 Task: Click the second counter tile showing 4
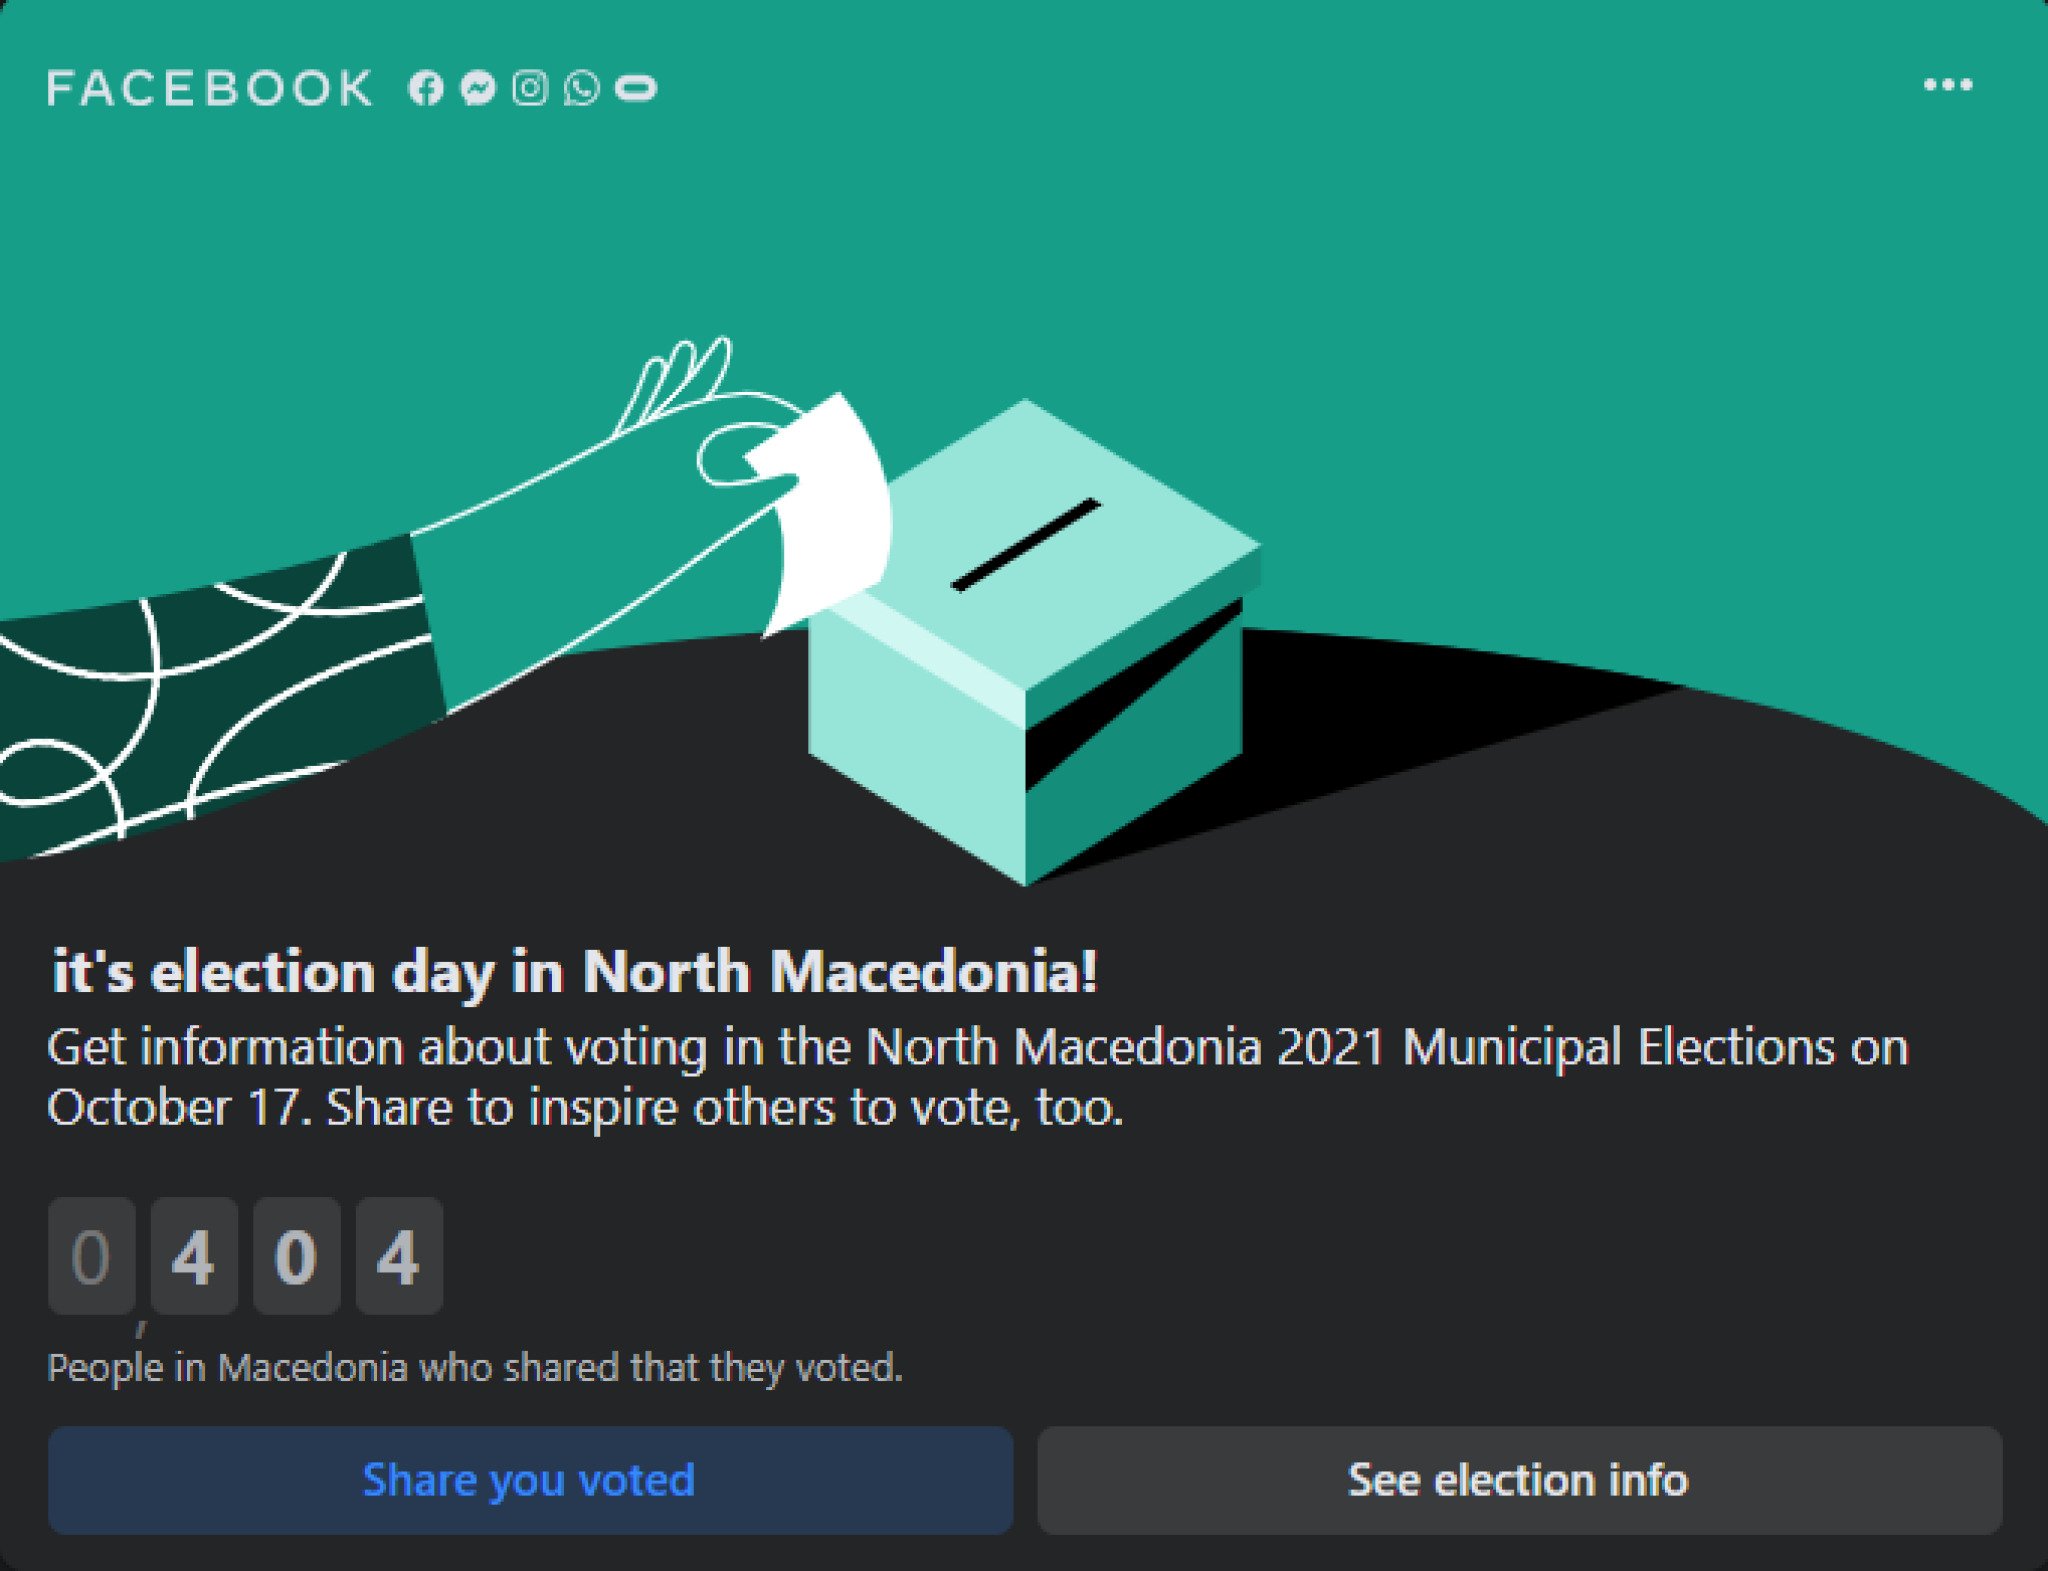[194, 1256]
